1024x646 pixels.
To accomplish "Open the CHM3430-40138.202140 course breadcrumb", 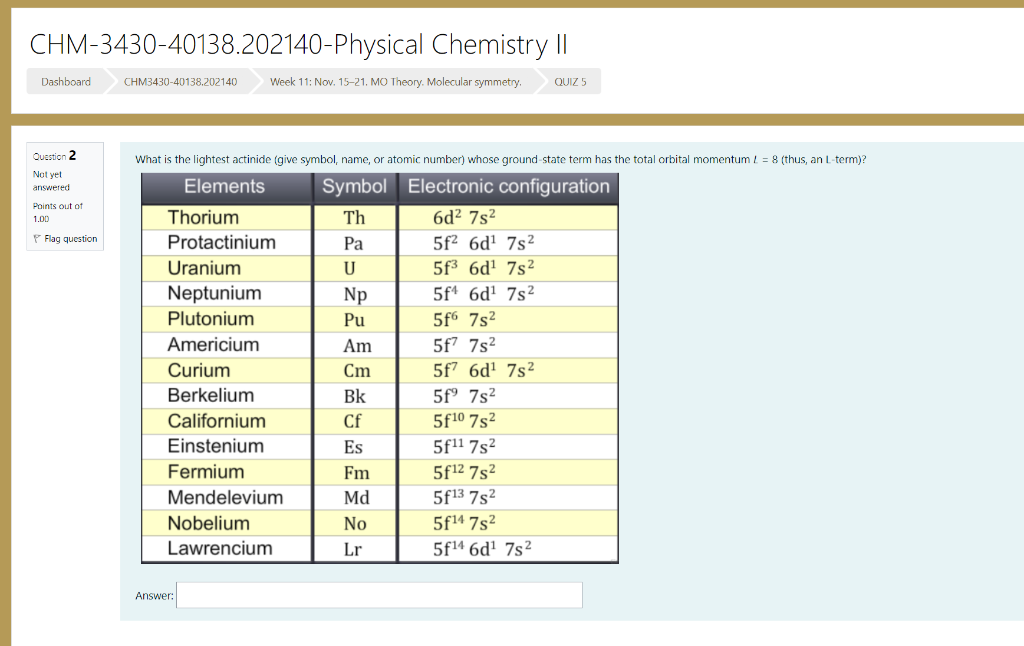I will pyautogui.click(x=178, y=81).
